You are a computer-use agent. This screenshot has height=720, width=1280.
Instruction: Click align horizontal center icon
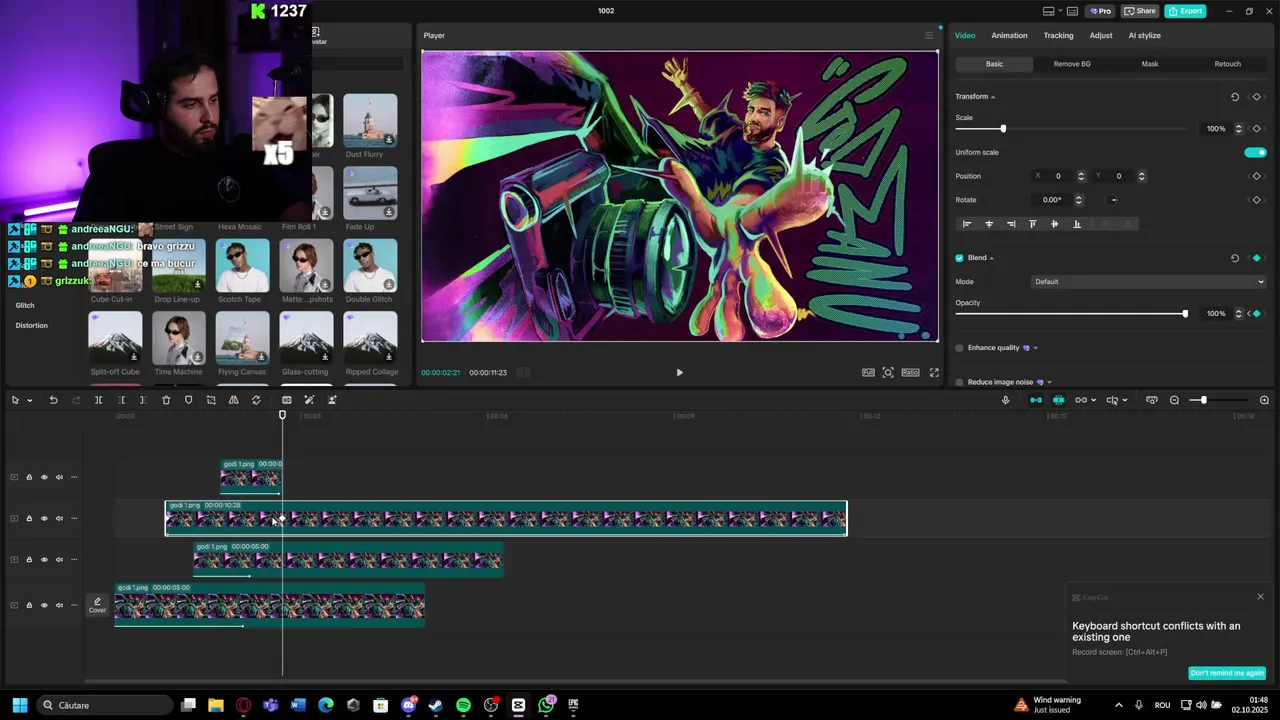(989, 224)
